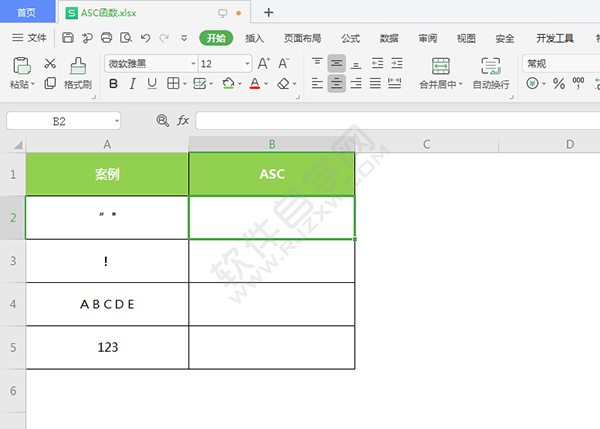Click the Save icon in quick toolbar

pyautogui.click(x=68, y=38)
